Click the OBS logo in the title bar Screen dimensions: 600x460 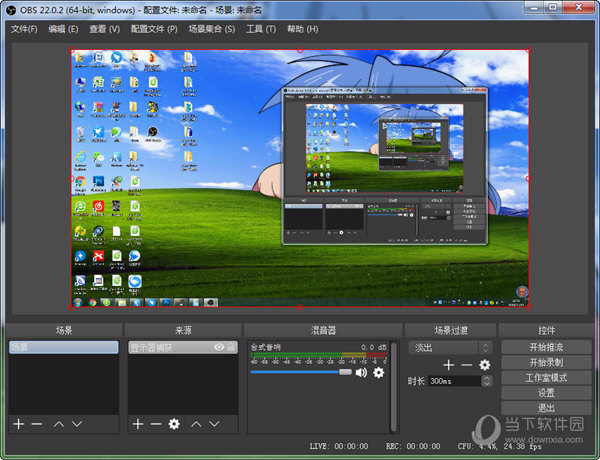(x=11, y=10)
